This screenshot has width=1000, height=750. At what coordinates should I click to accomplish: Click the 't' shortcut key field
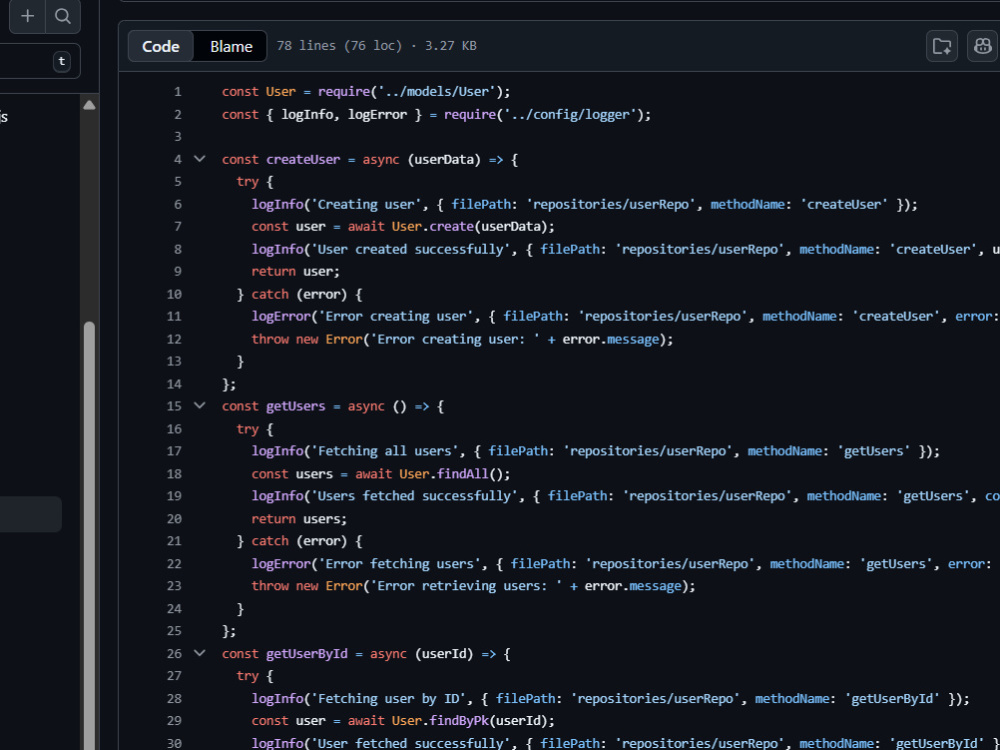tap(62, 61)
